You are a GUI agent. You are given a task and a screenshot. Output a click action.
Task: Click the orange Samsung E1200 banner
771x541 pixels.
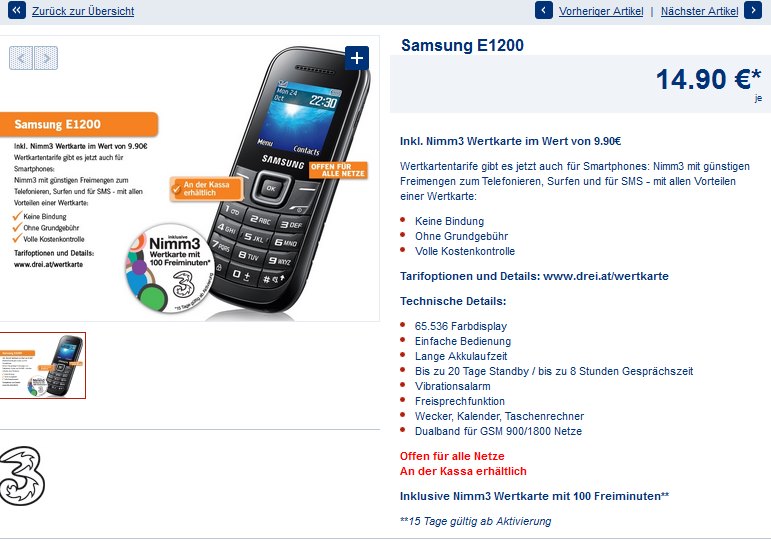[x=79, y=124]
